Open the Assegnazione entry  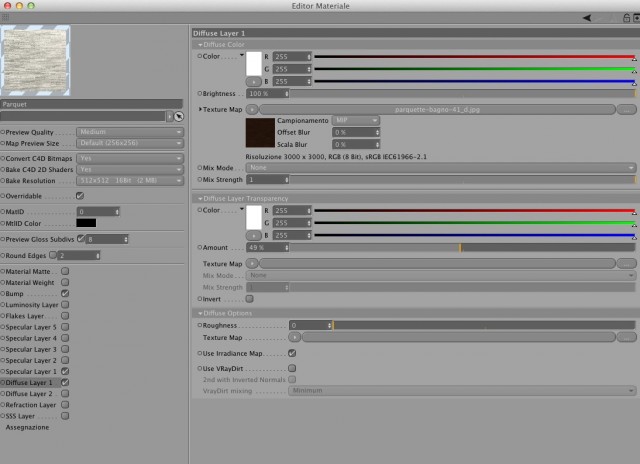[x=27, y=427]
